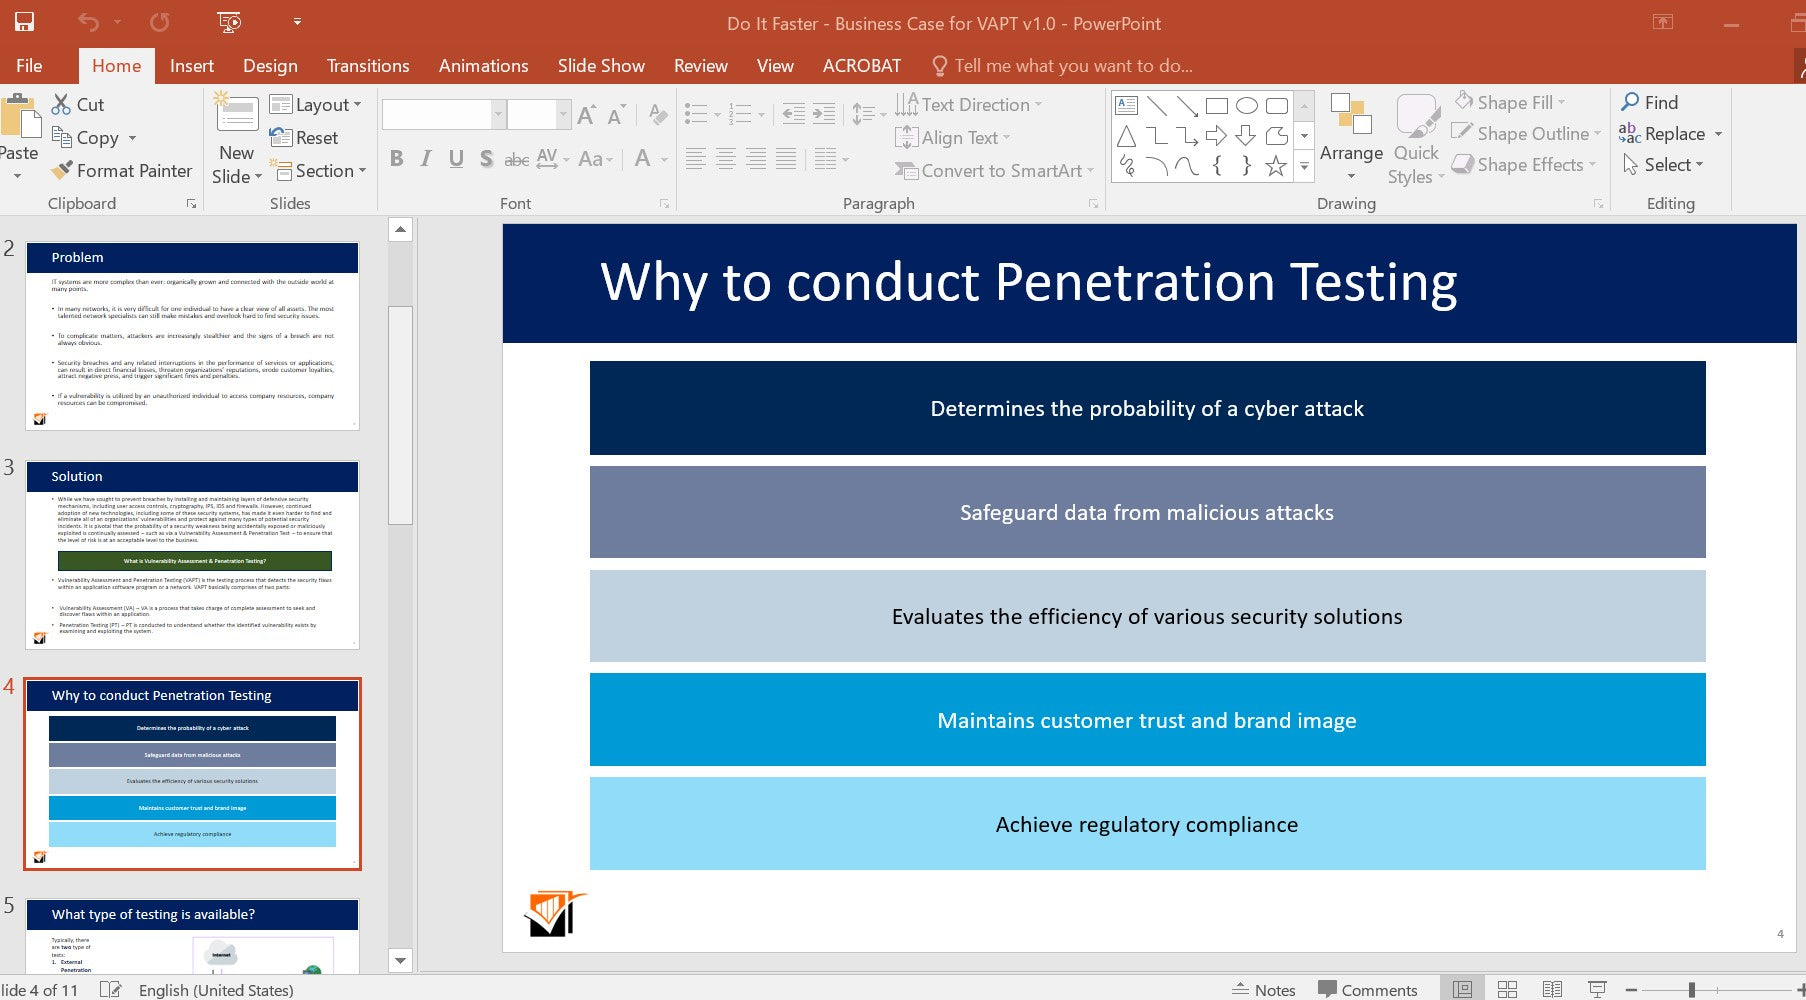Screen dimensions: 1806x1000
Task: Open the Design ribbon tab
Action: click(270, 66)
